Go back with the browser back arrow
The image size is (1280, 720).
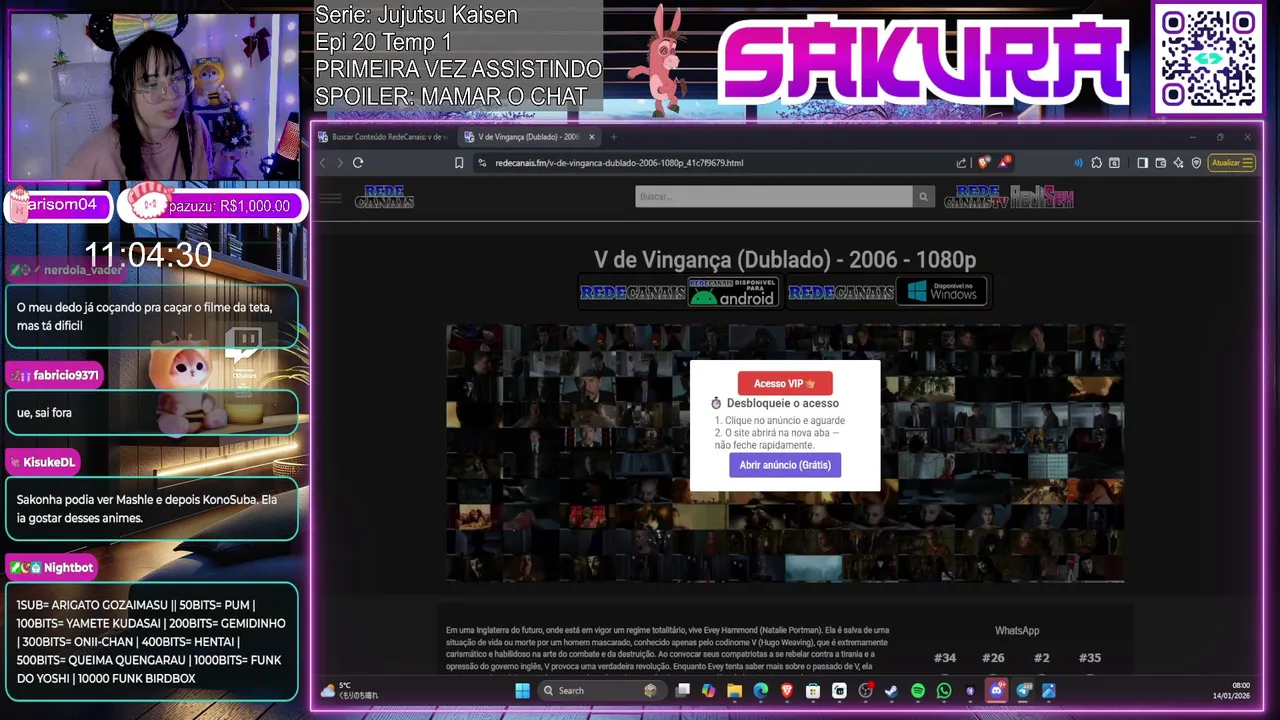pyautogui.click(x=323, y=163)
